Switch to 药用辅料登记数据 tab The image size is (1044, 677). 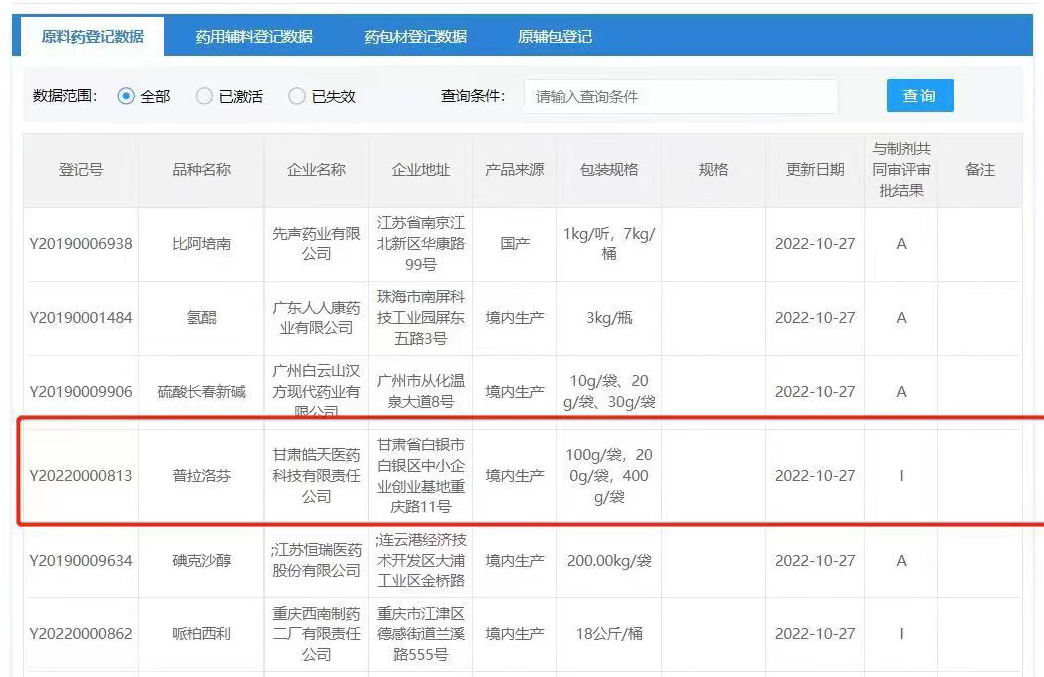[x=254, y=37]
